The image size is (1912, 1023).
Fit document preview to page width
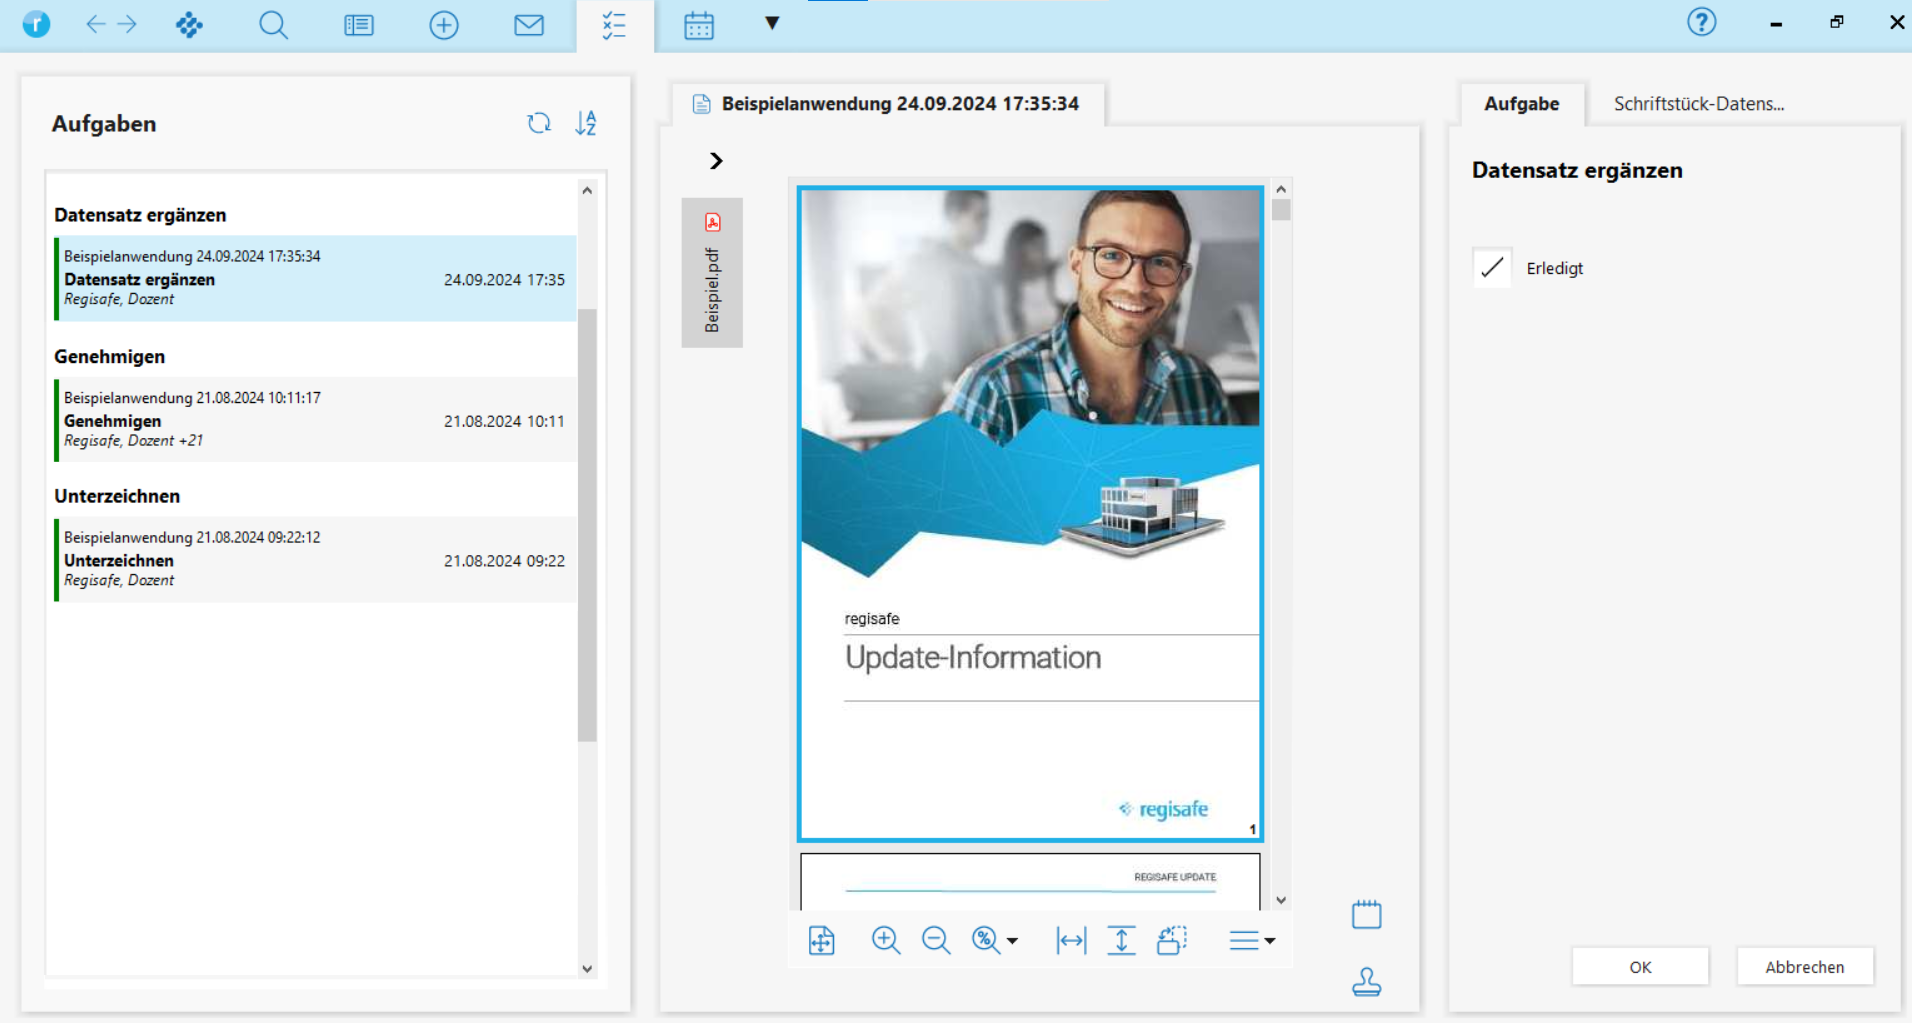(x=1071, y=940)
